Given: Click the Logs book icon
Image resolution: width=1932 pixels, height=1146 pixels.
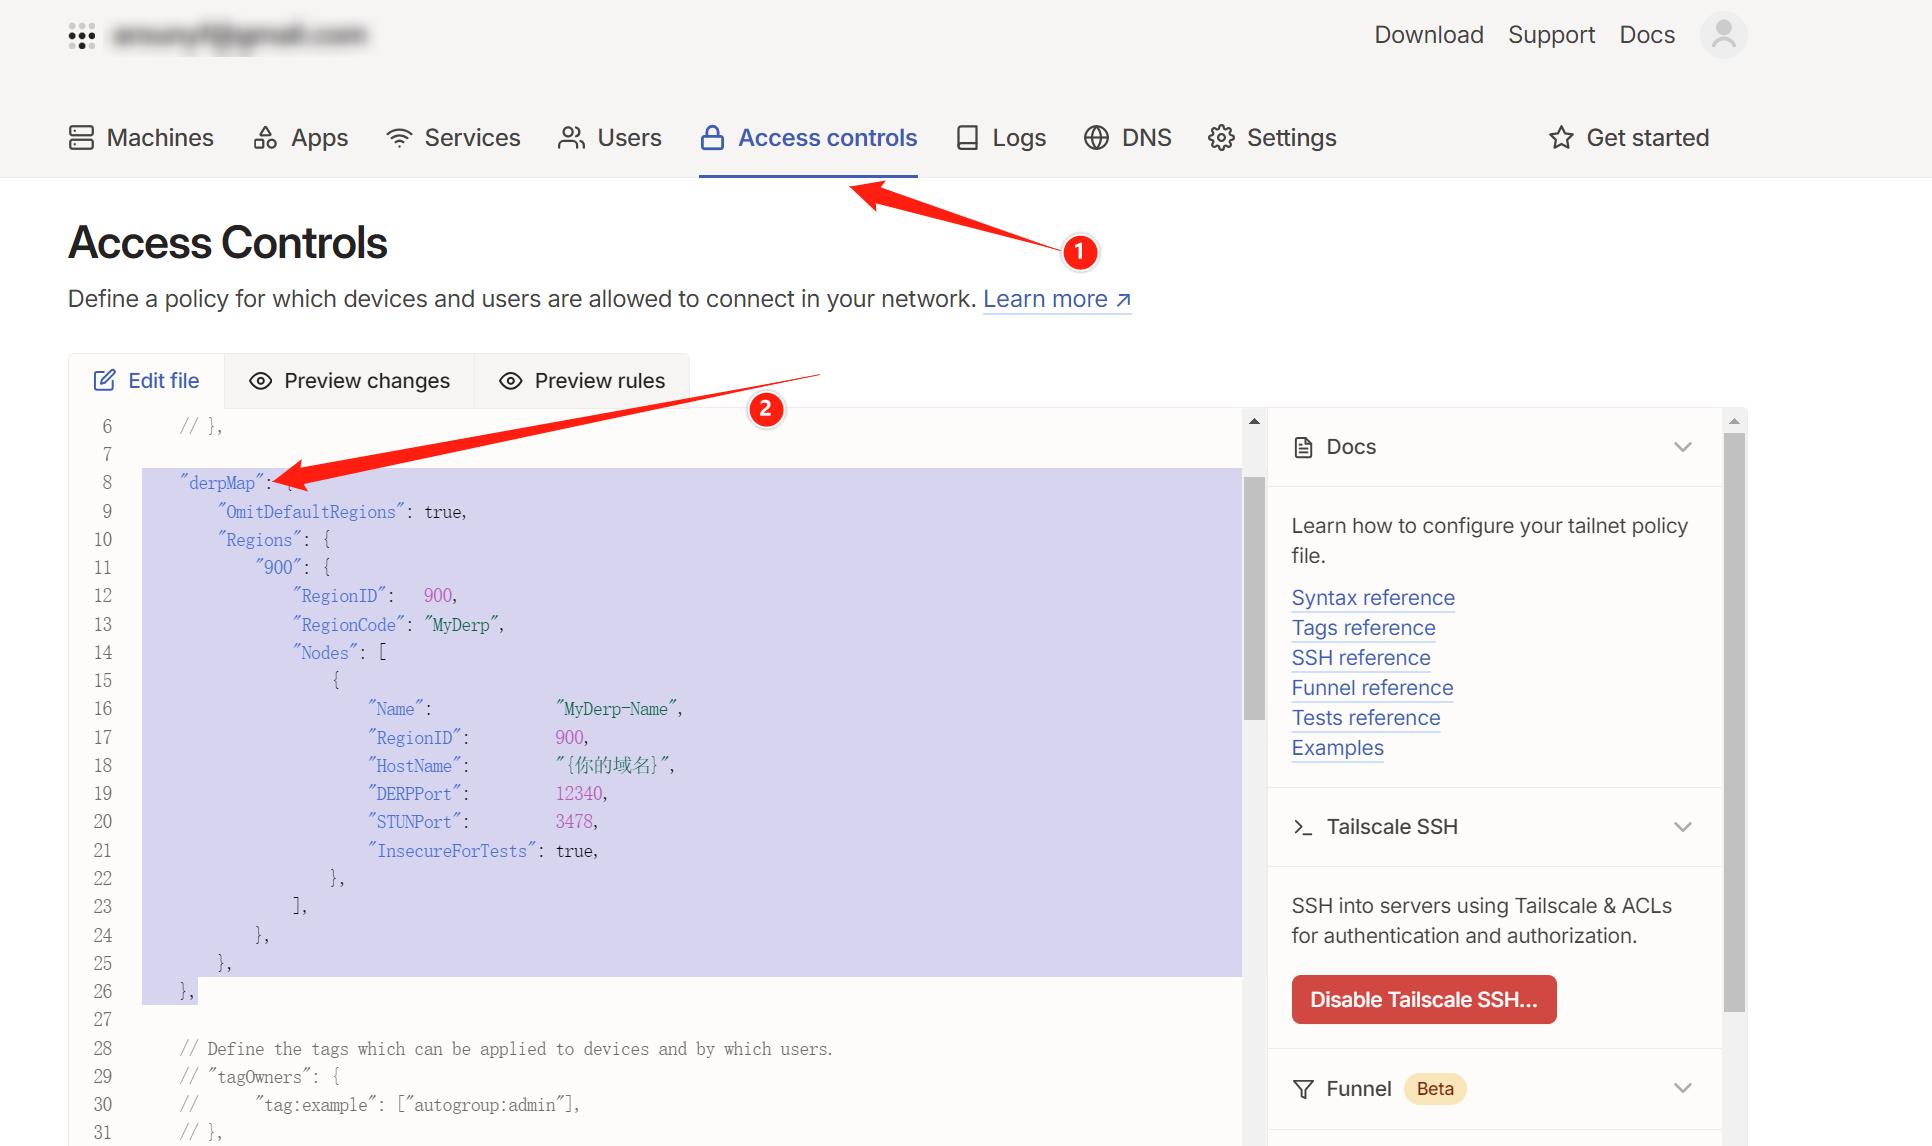Looking at the screenshot, I should pyautogui.click(x=967, y=138).
